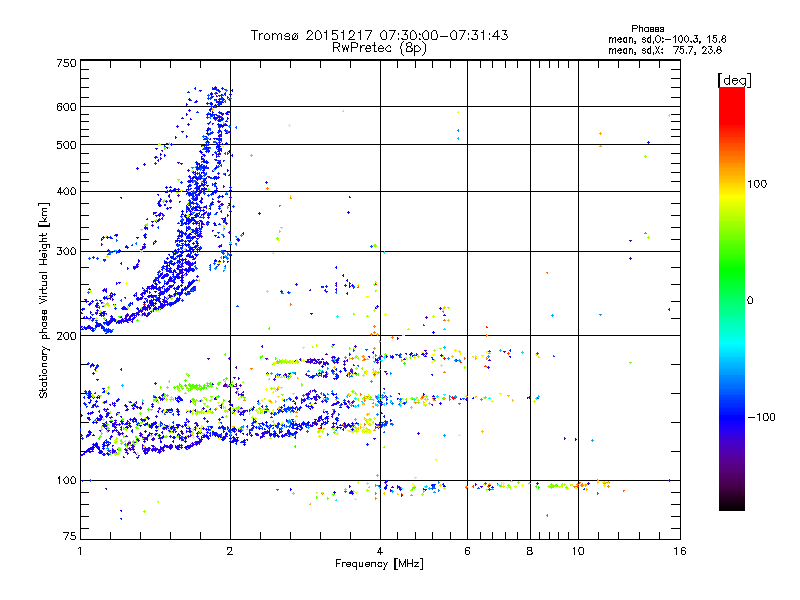Click the "Stationary phase Virtual Height [km]" axis title
This screenshot has width=800, height=600.
[44, 300]
